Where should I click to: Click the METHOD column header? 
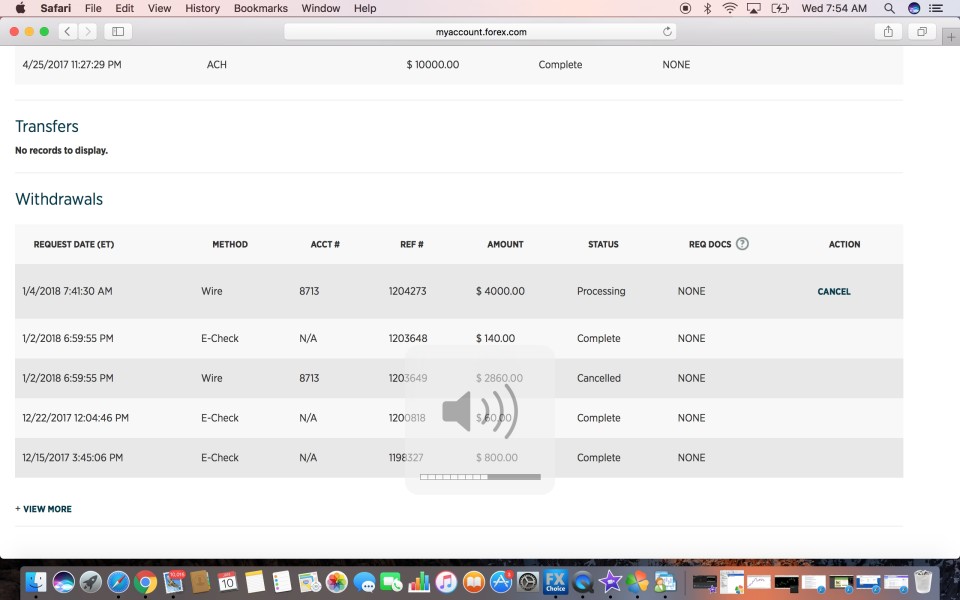pos(230,244)
